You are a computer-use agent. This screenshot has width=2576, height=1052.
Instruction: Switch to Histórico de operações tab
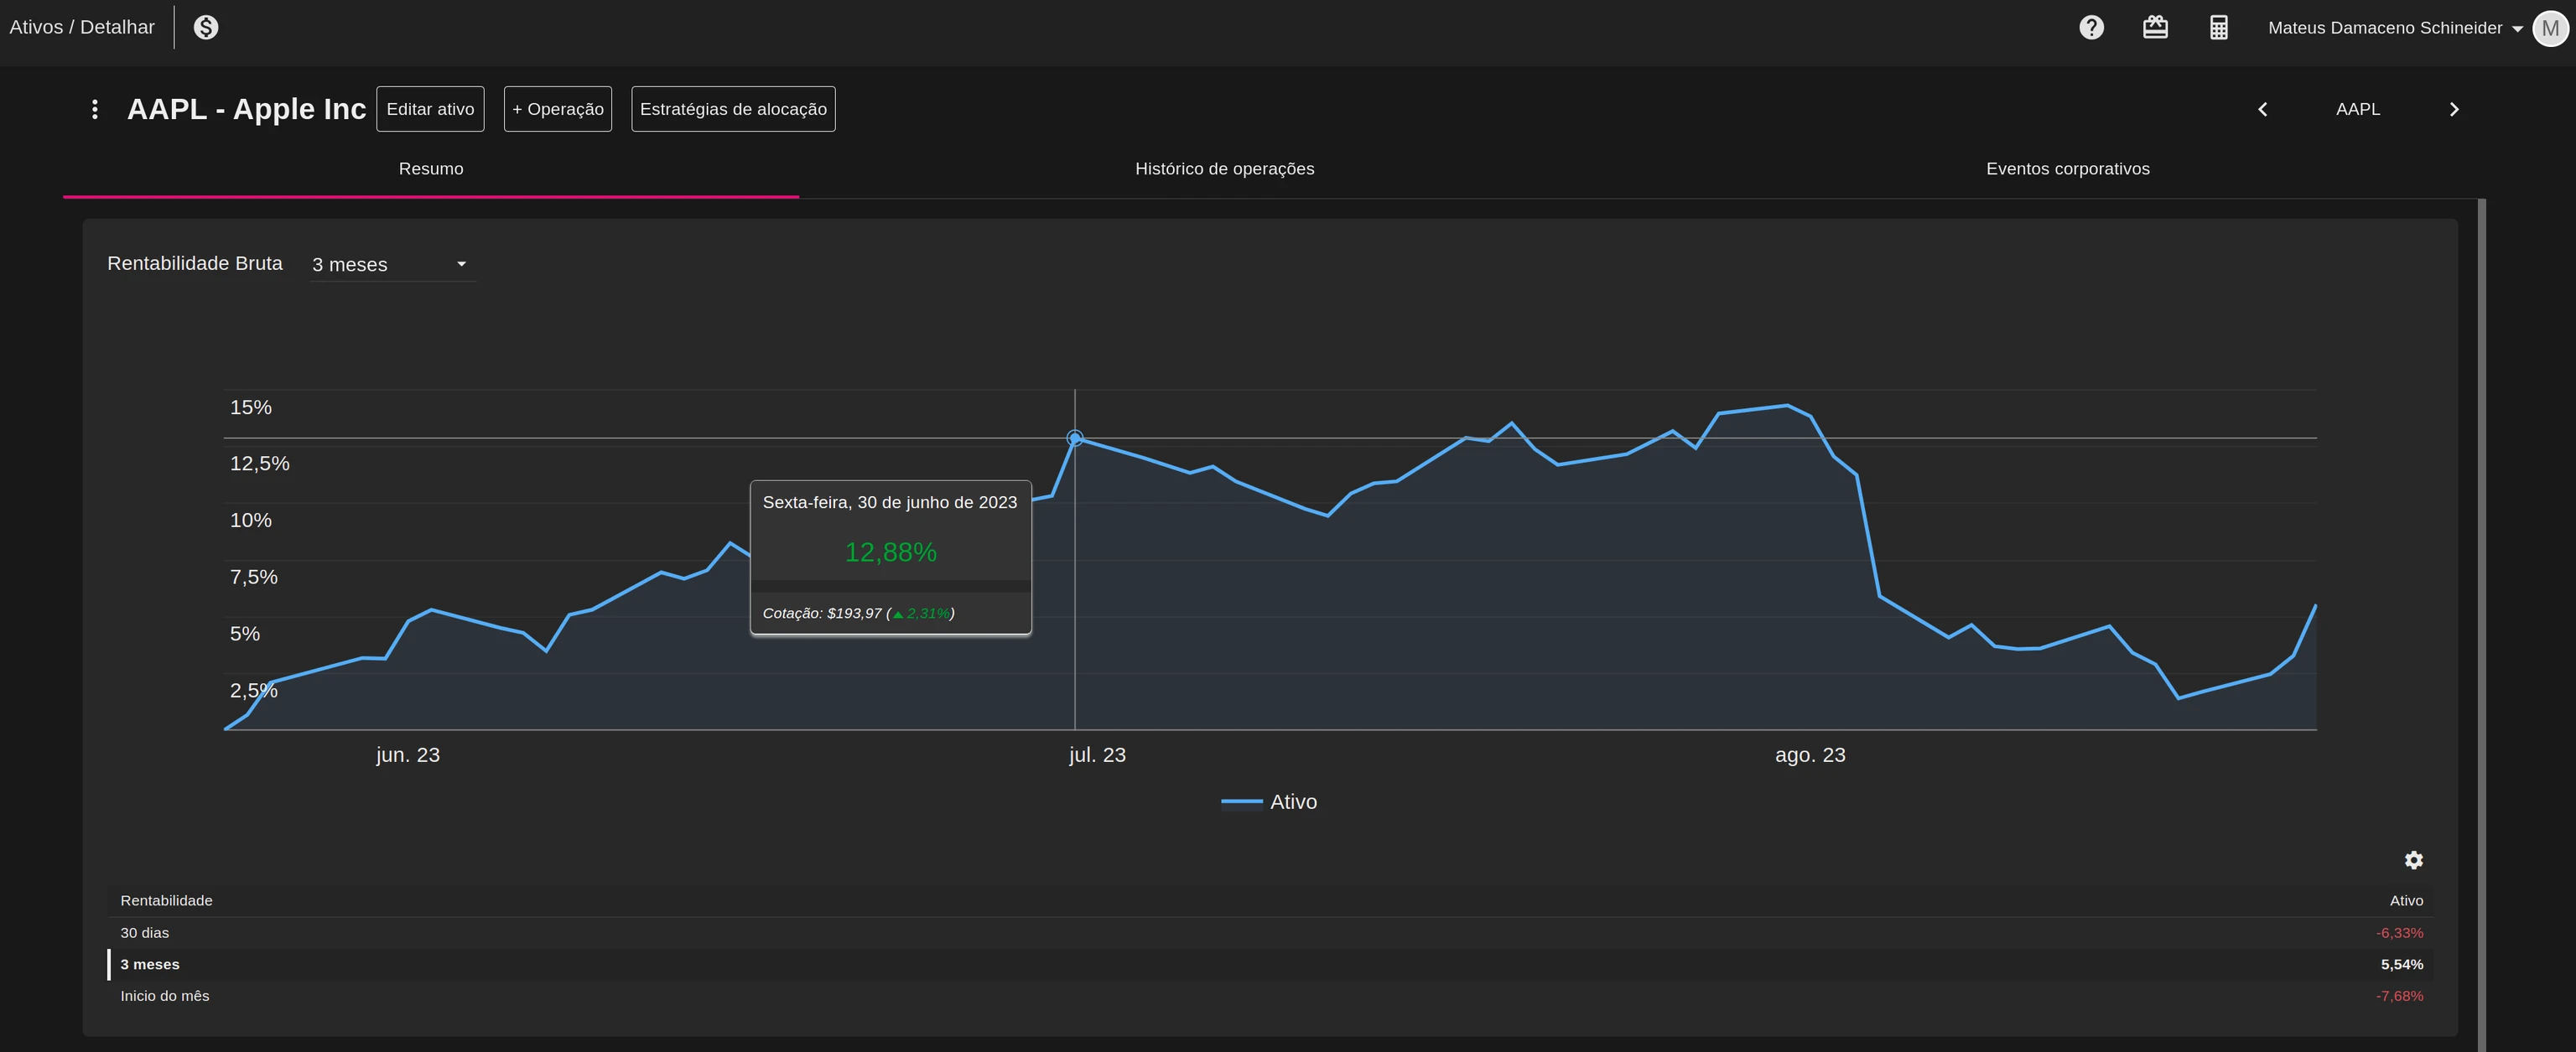1224,169
